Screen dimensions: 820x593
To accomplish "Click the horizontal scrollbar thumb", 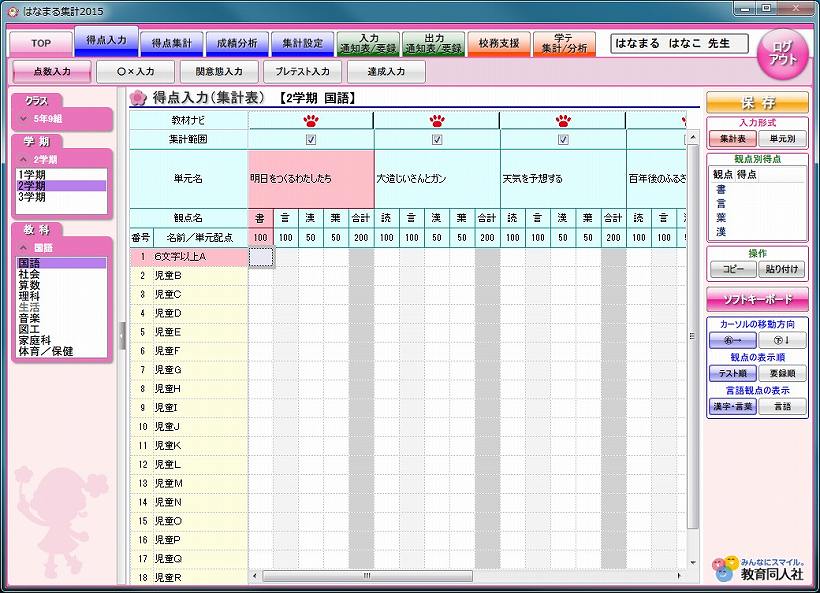I will point(367,576).
